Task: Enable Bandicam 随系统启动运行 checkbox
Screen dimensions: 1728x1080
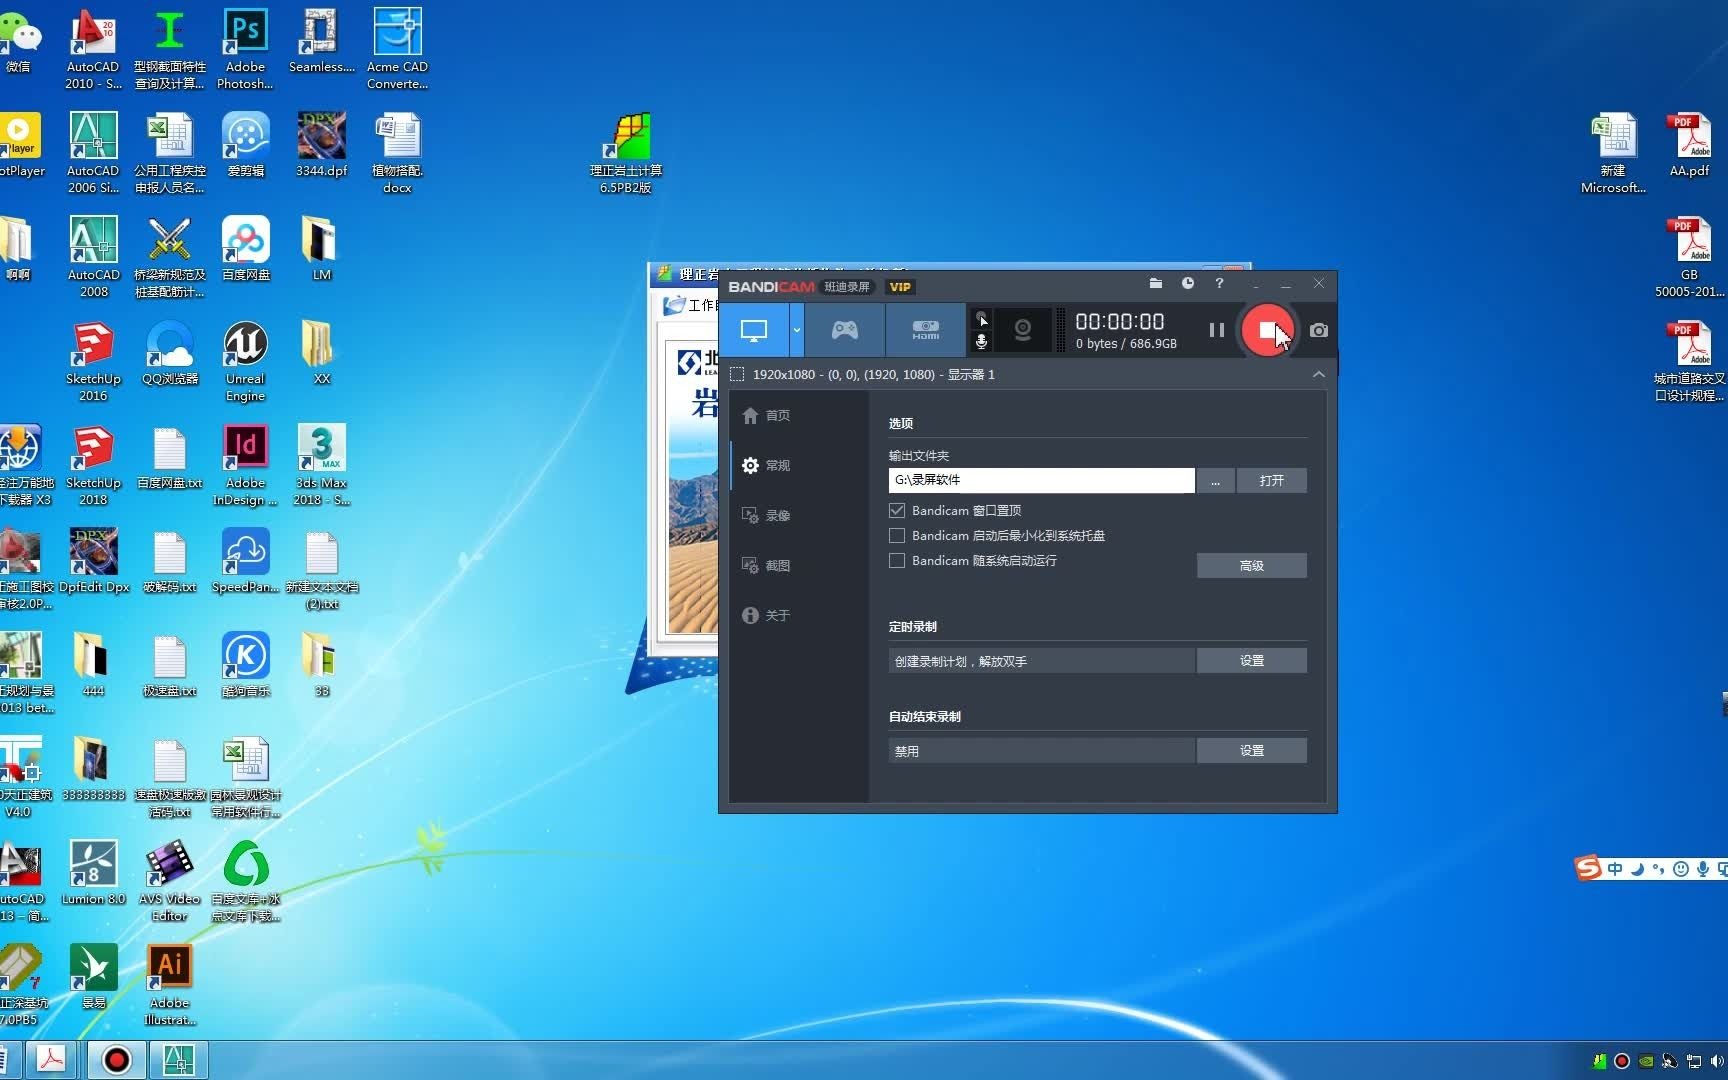Action: click(897, 560)
